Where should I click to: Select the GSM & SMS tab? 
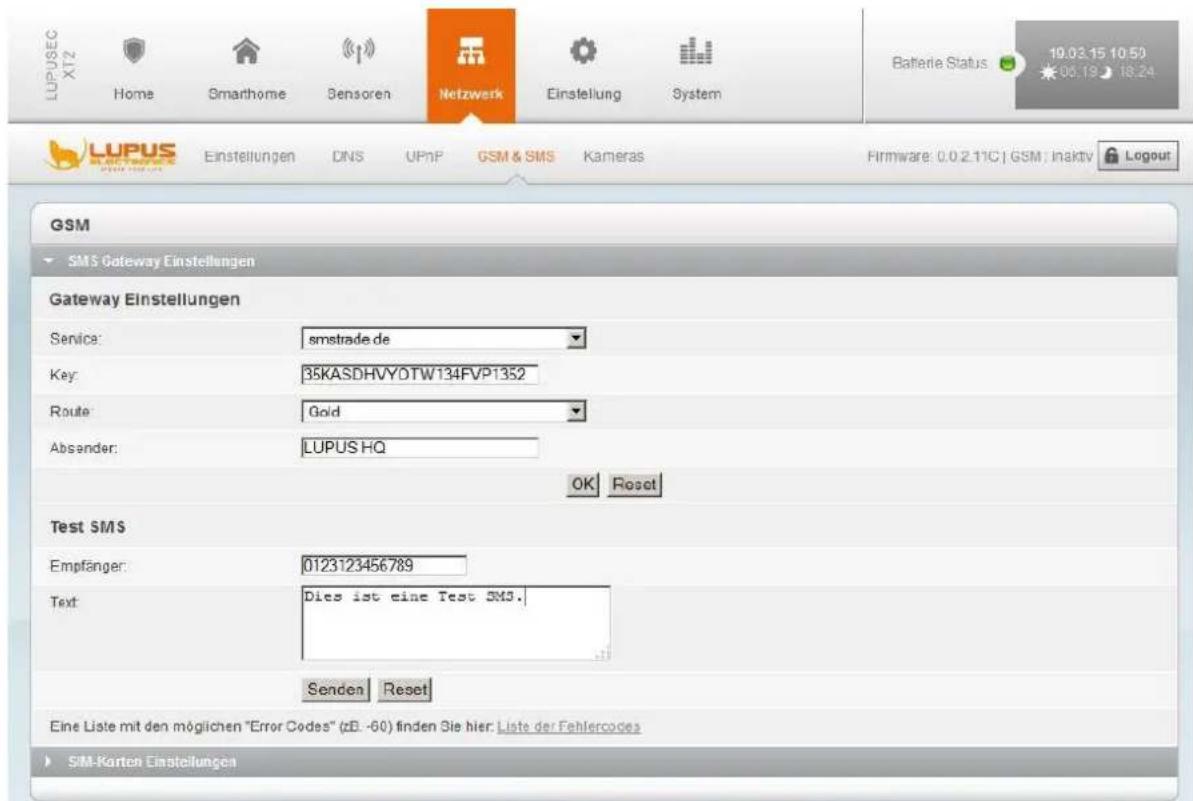(x=516, y=156)
